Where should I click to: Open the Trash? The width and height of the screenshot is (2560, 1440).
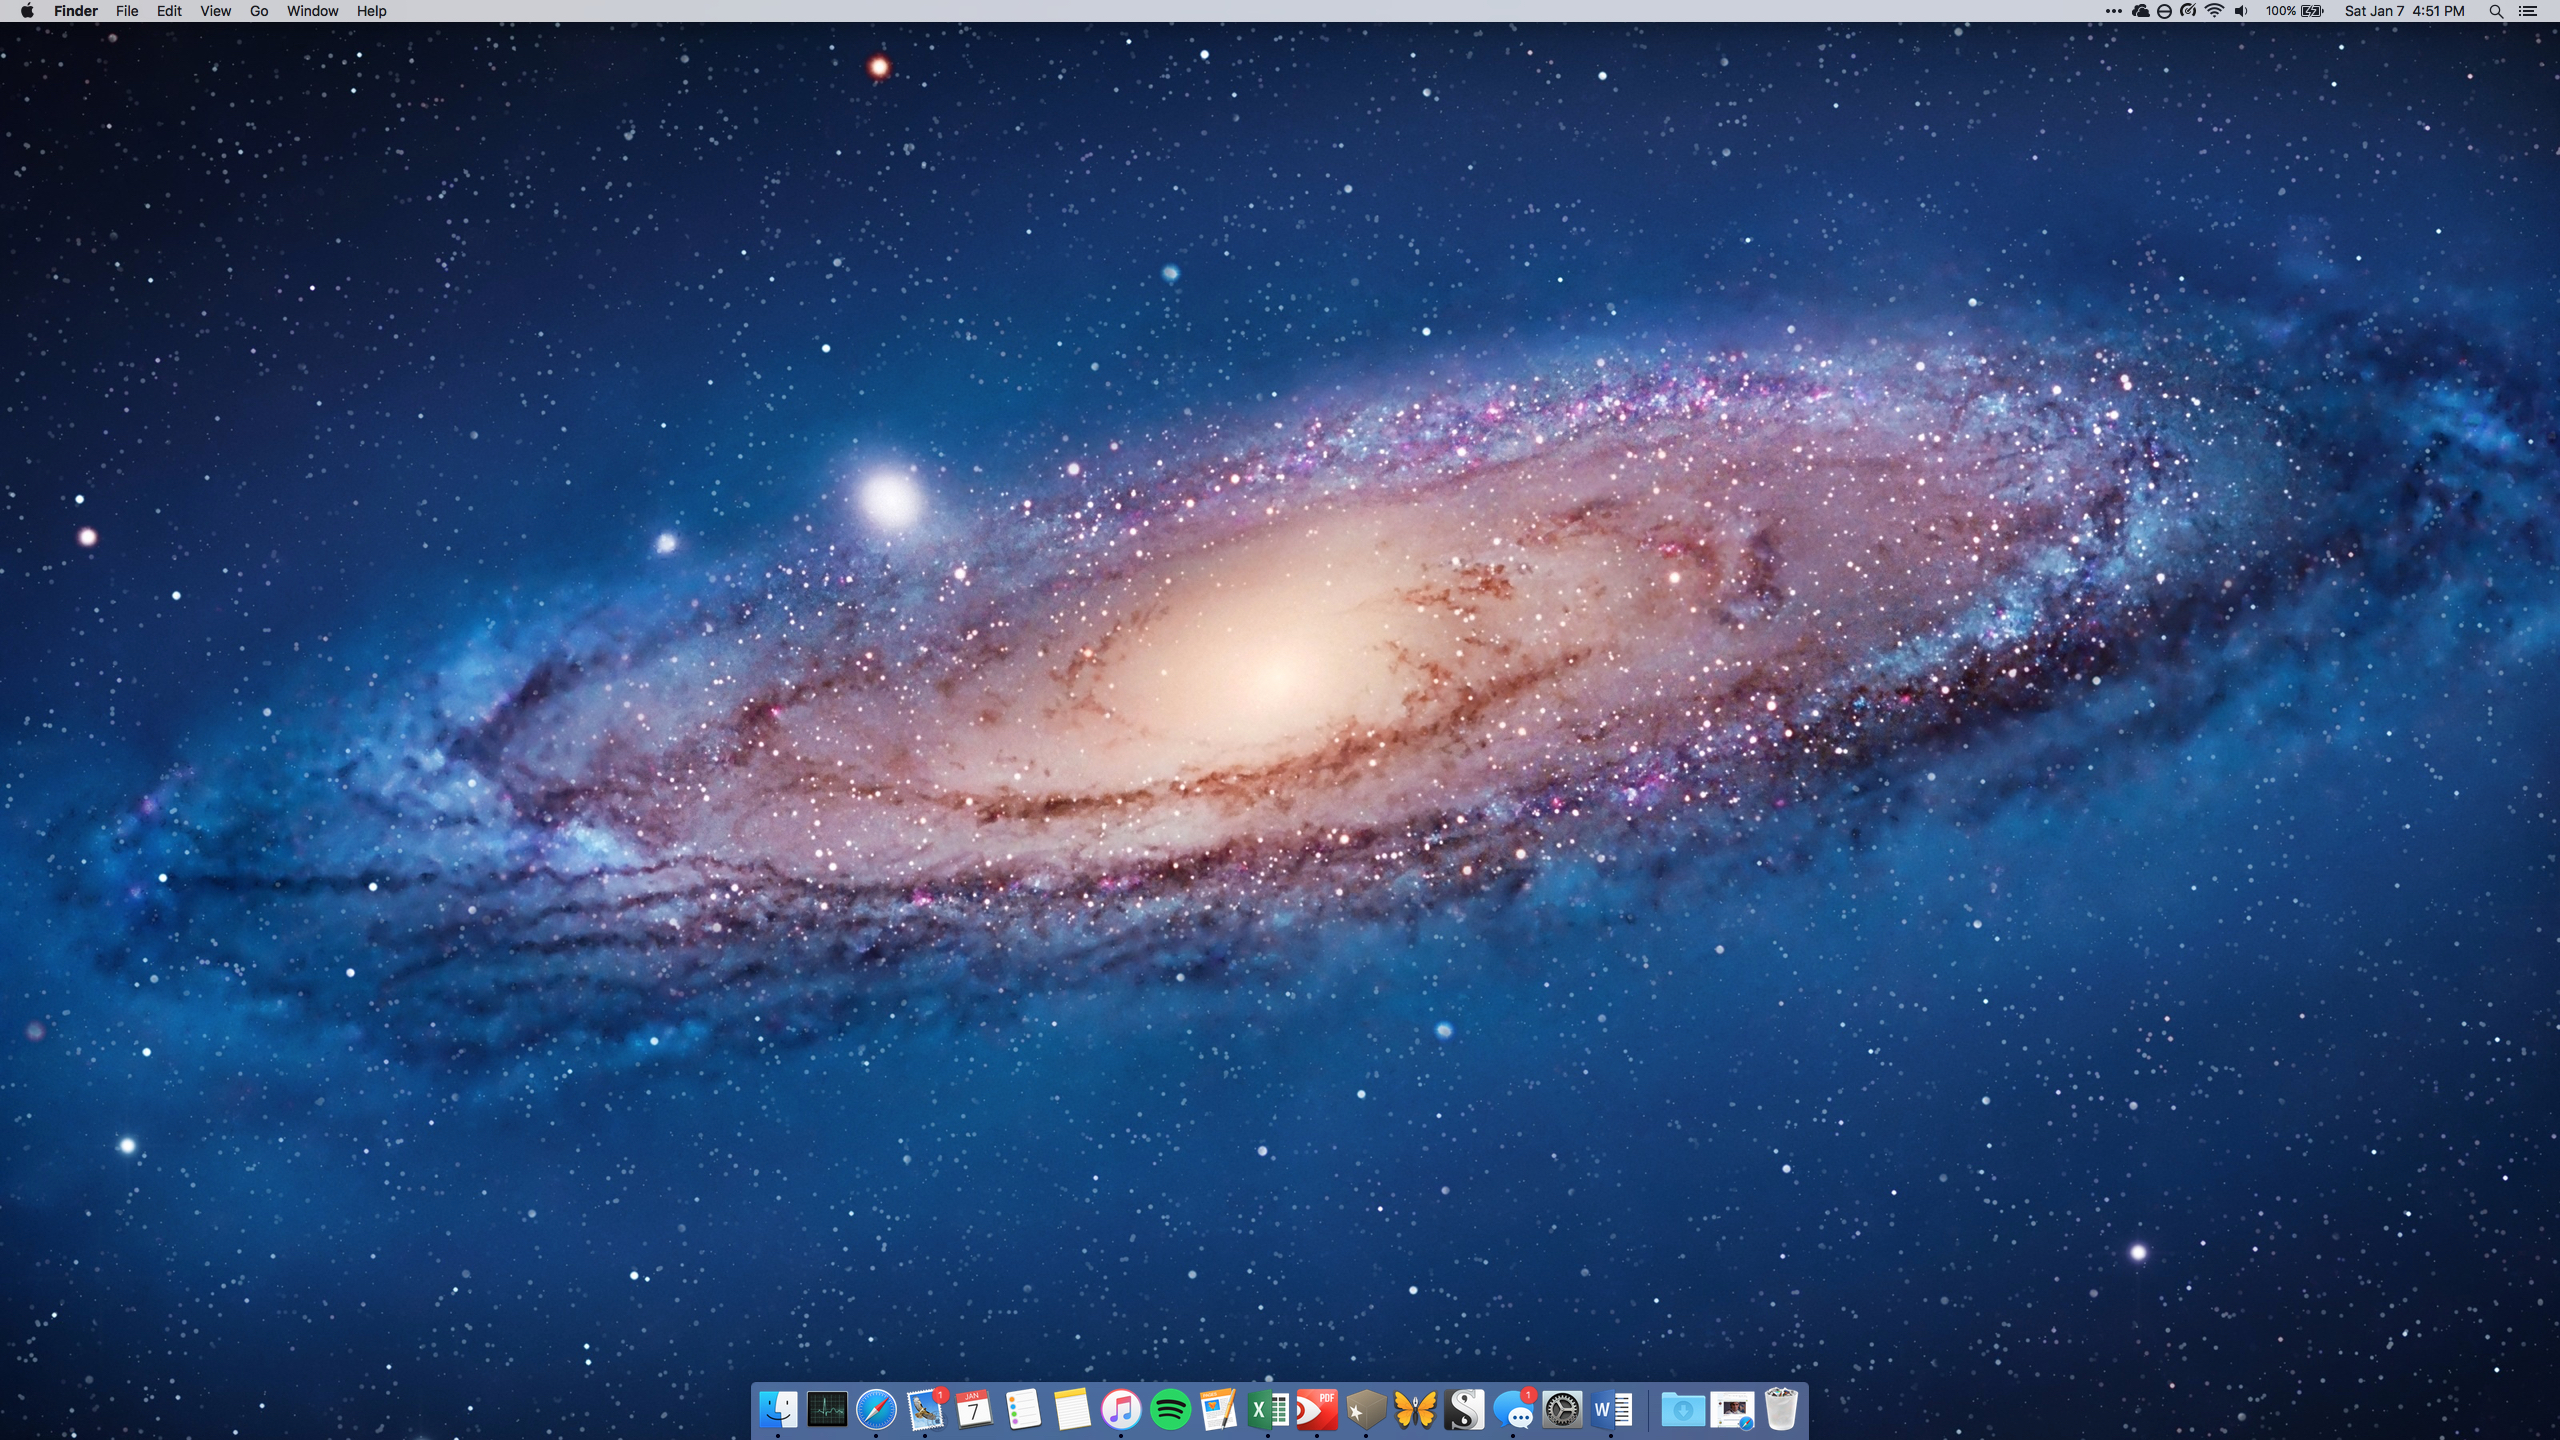[1781, 1410]
